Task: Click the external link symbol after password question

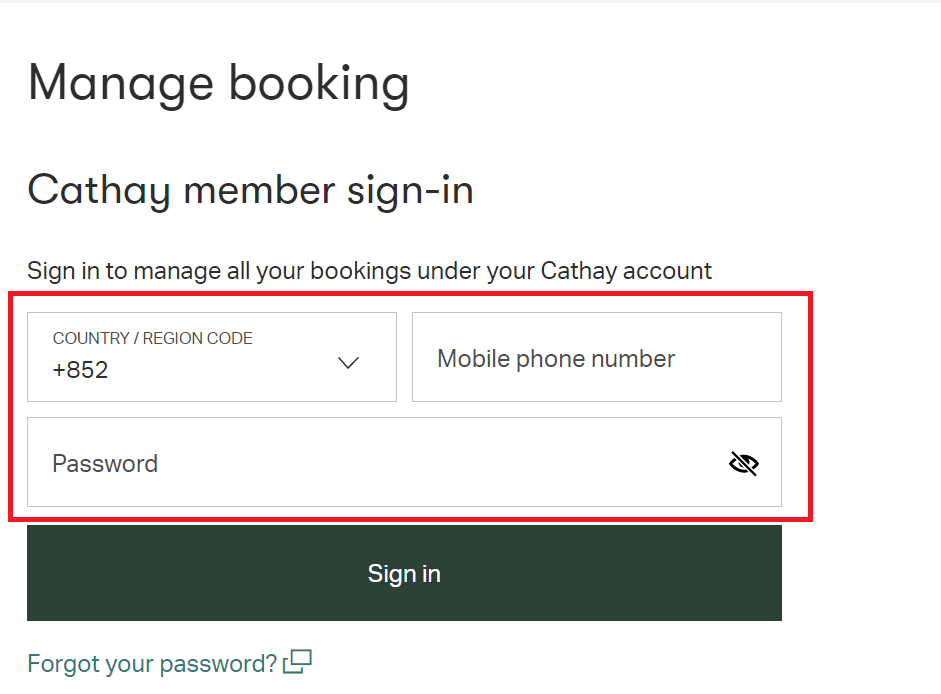Action: (298, 662)
